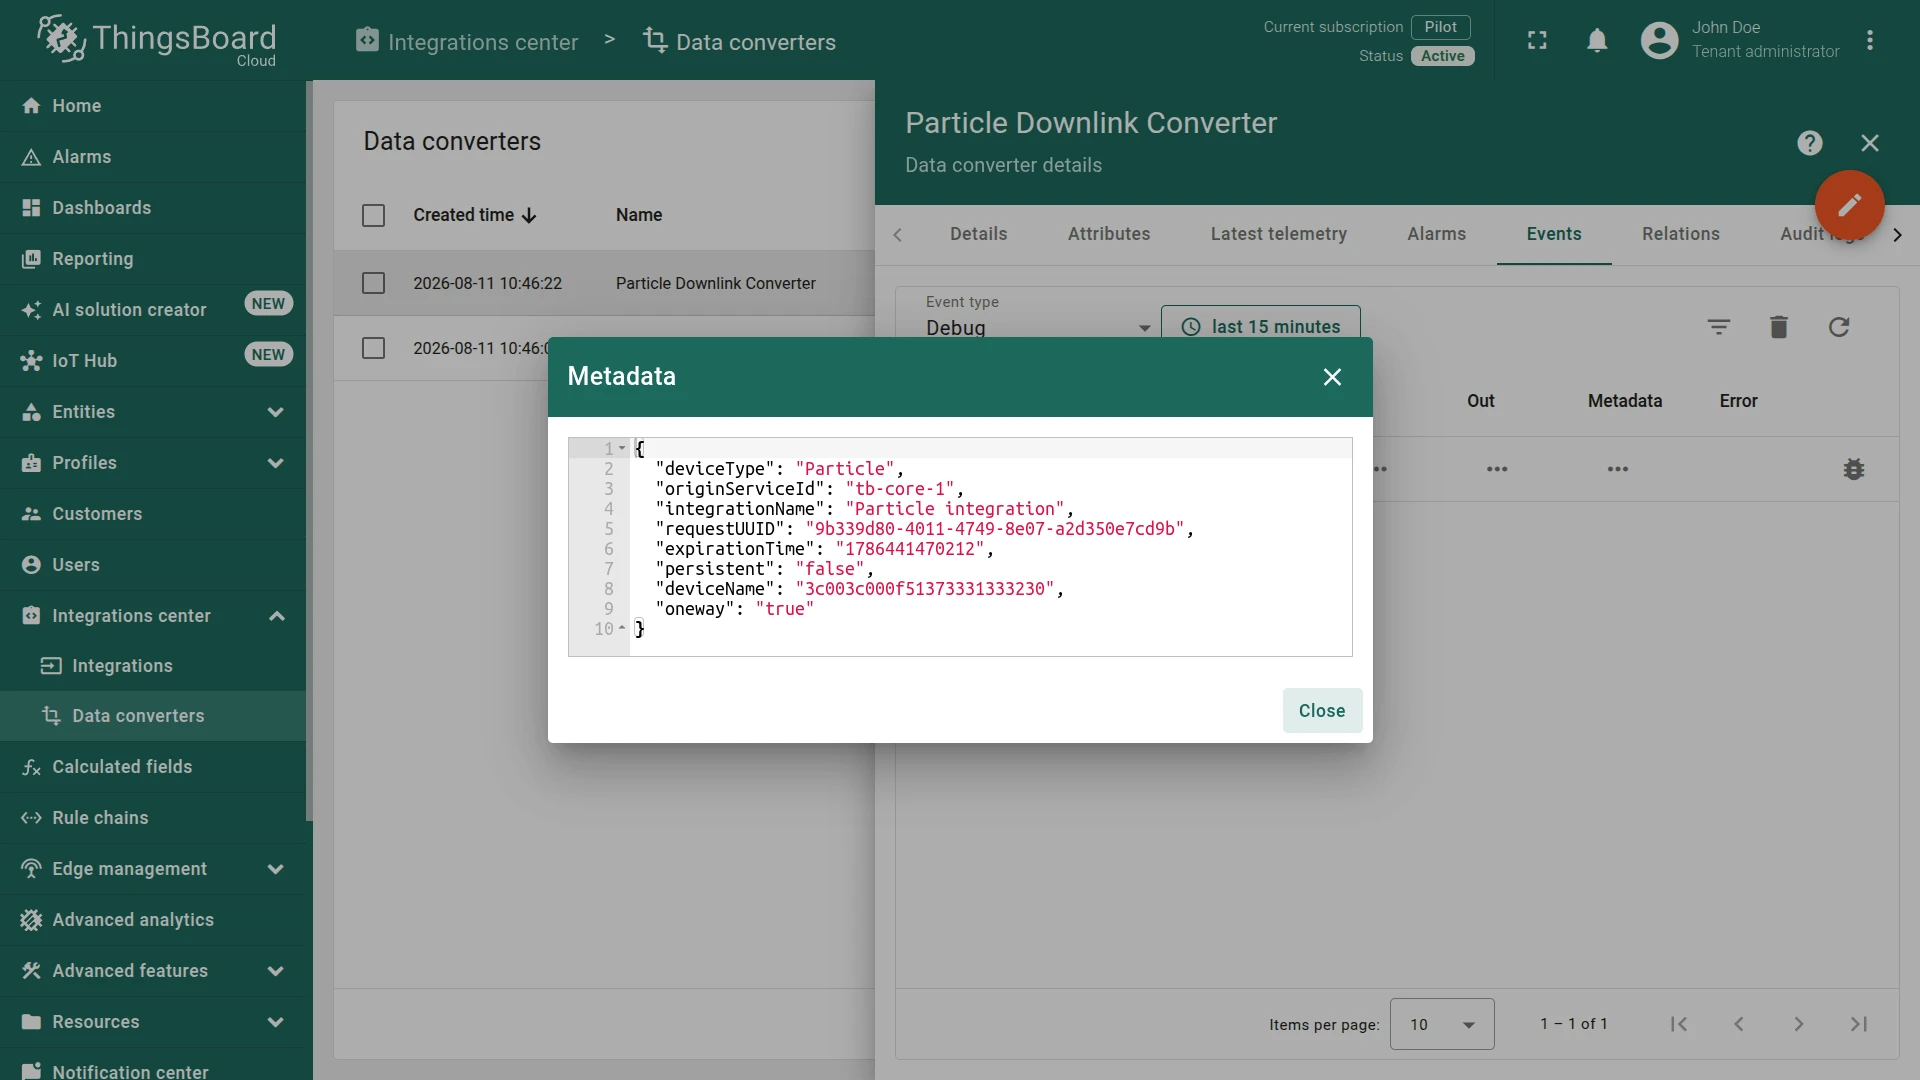Viewport: 1920px width, 1080px height.
Task: Toggle the select-all converters checkbox
Action: (x=373, y=215)
